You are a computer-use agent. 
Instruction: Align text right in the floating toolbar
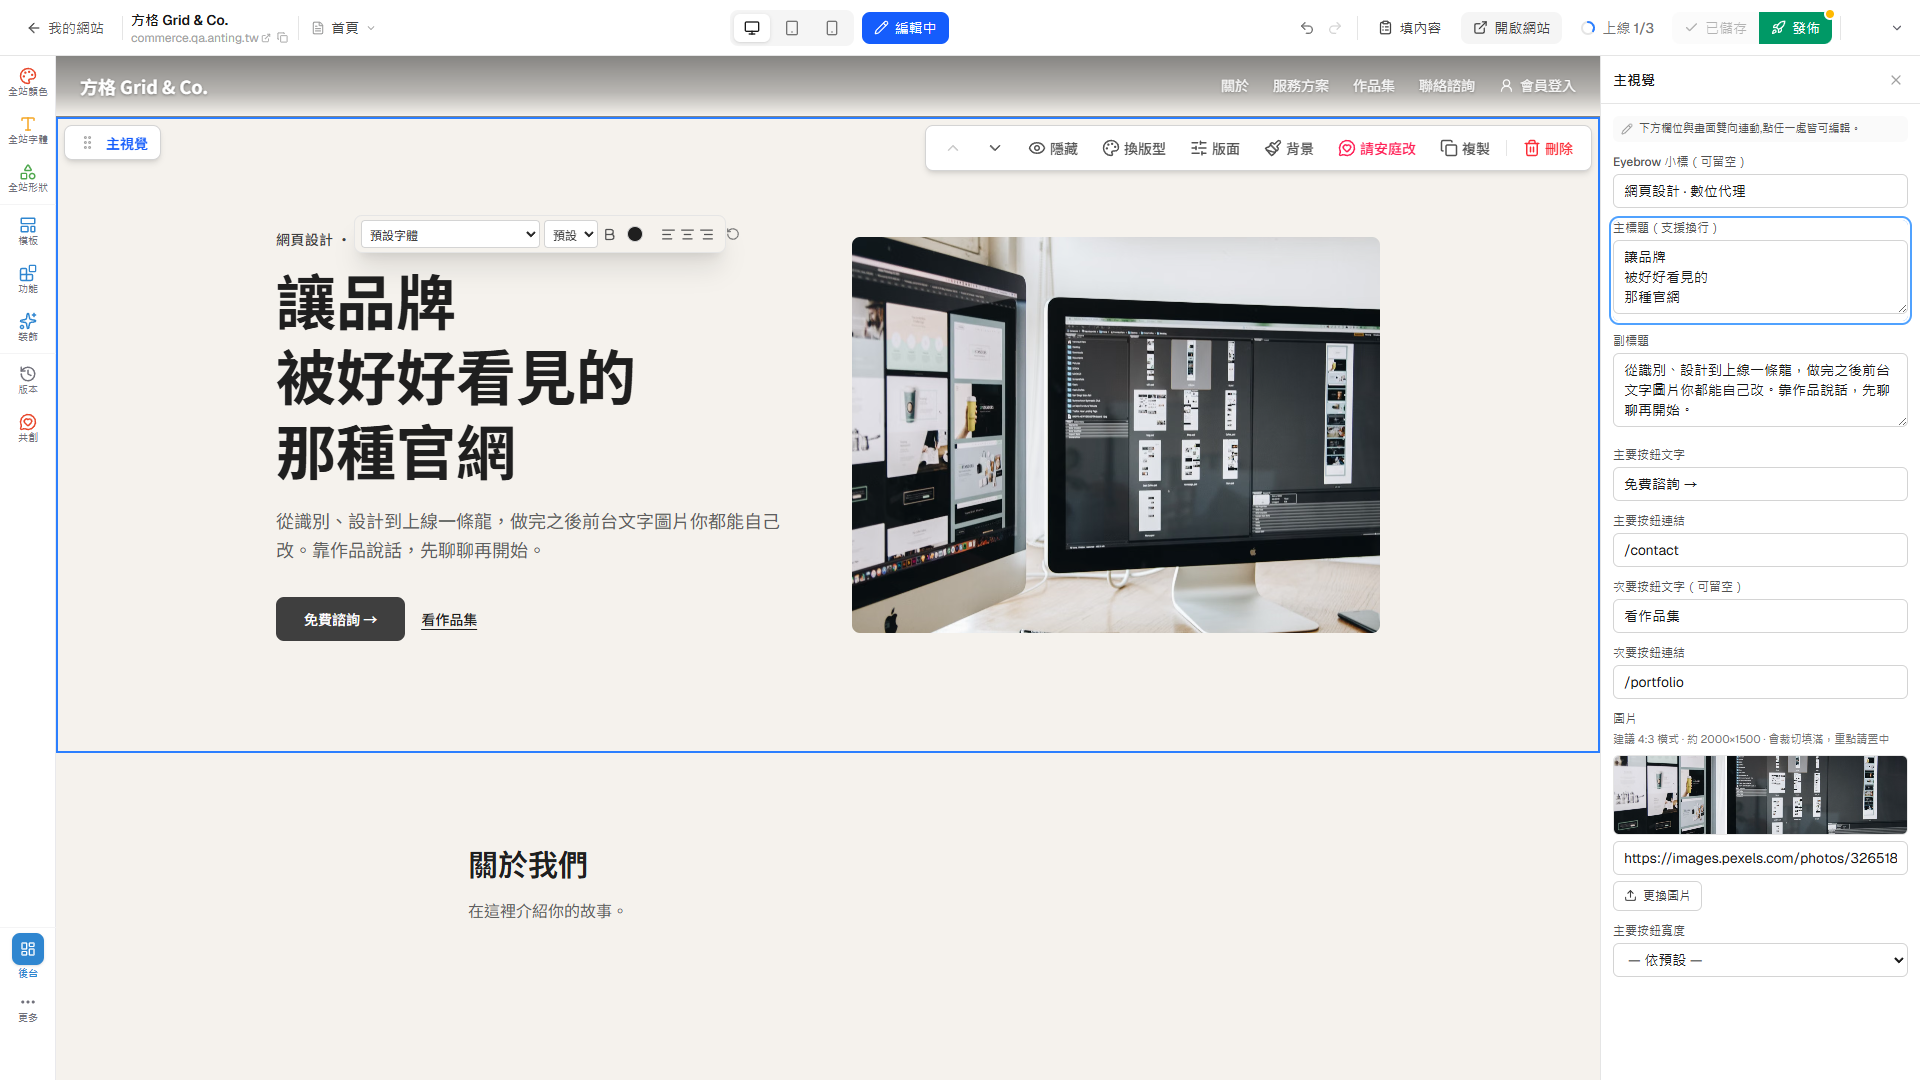tap(707, 234)
